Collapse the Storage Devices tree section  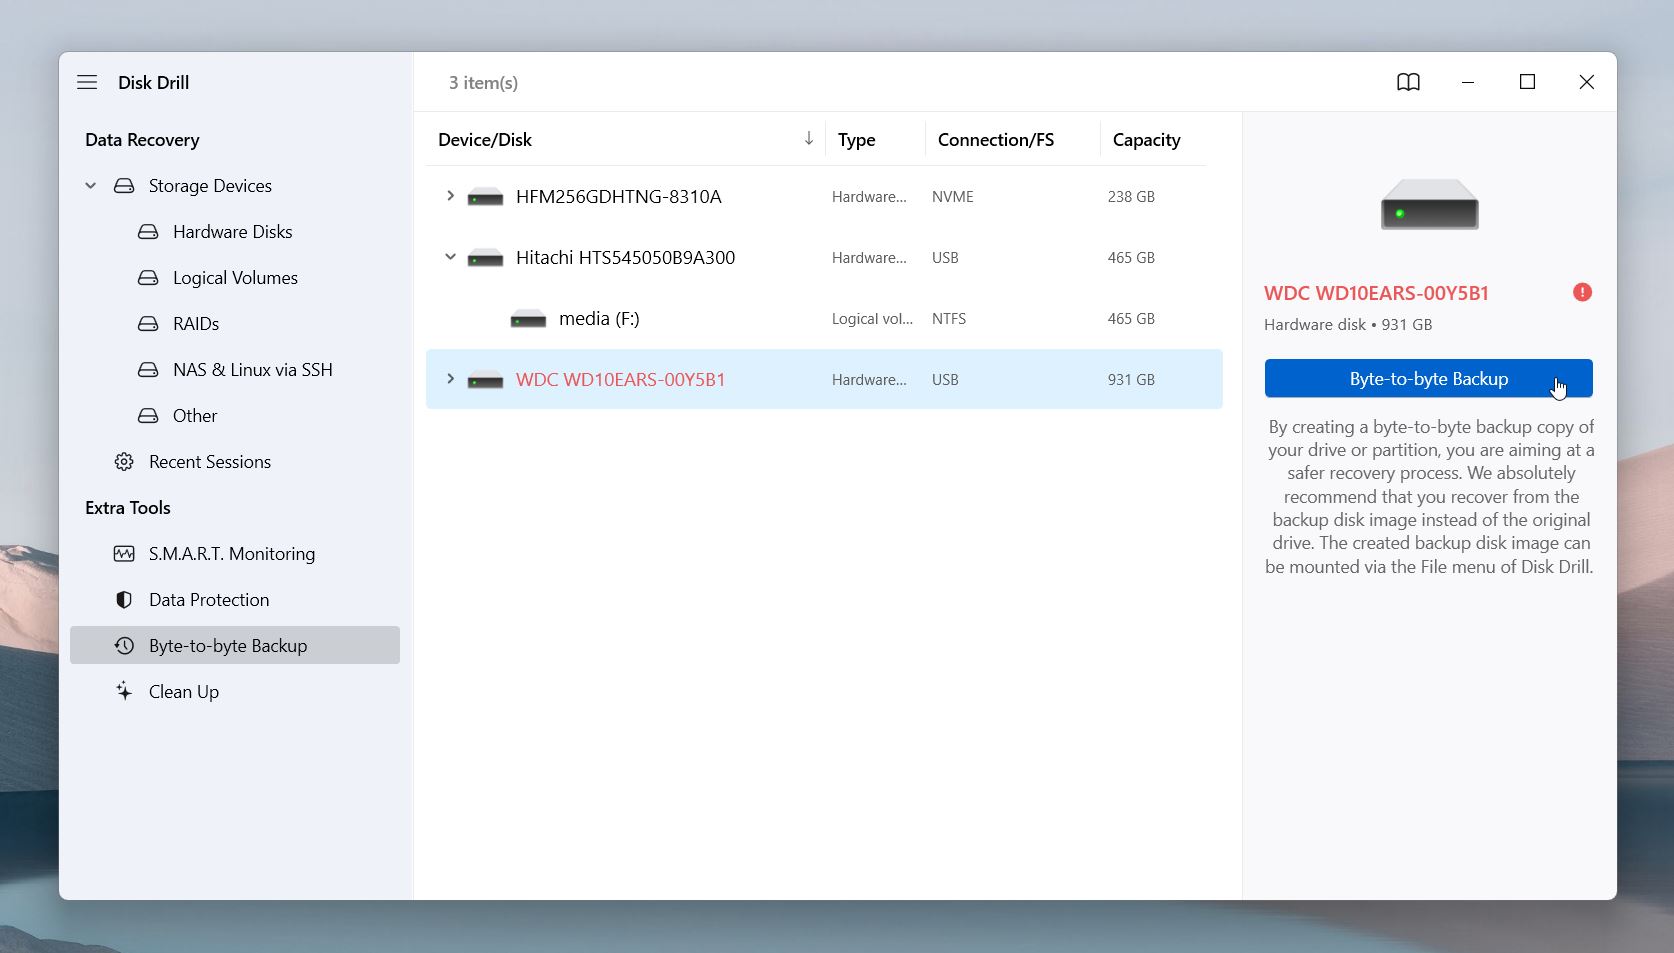point(90,186)
